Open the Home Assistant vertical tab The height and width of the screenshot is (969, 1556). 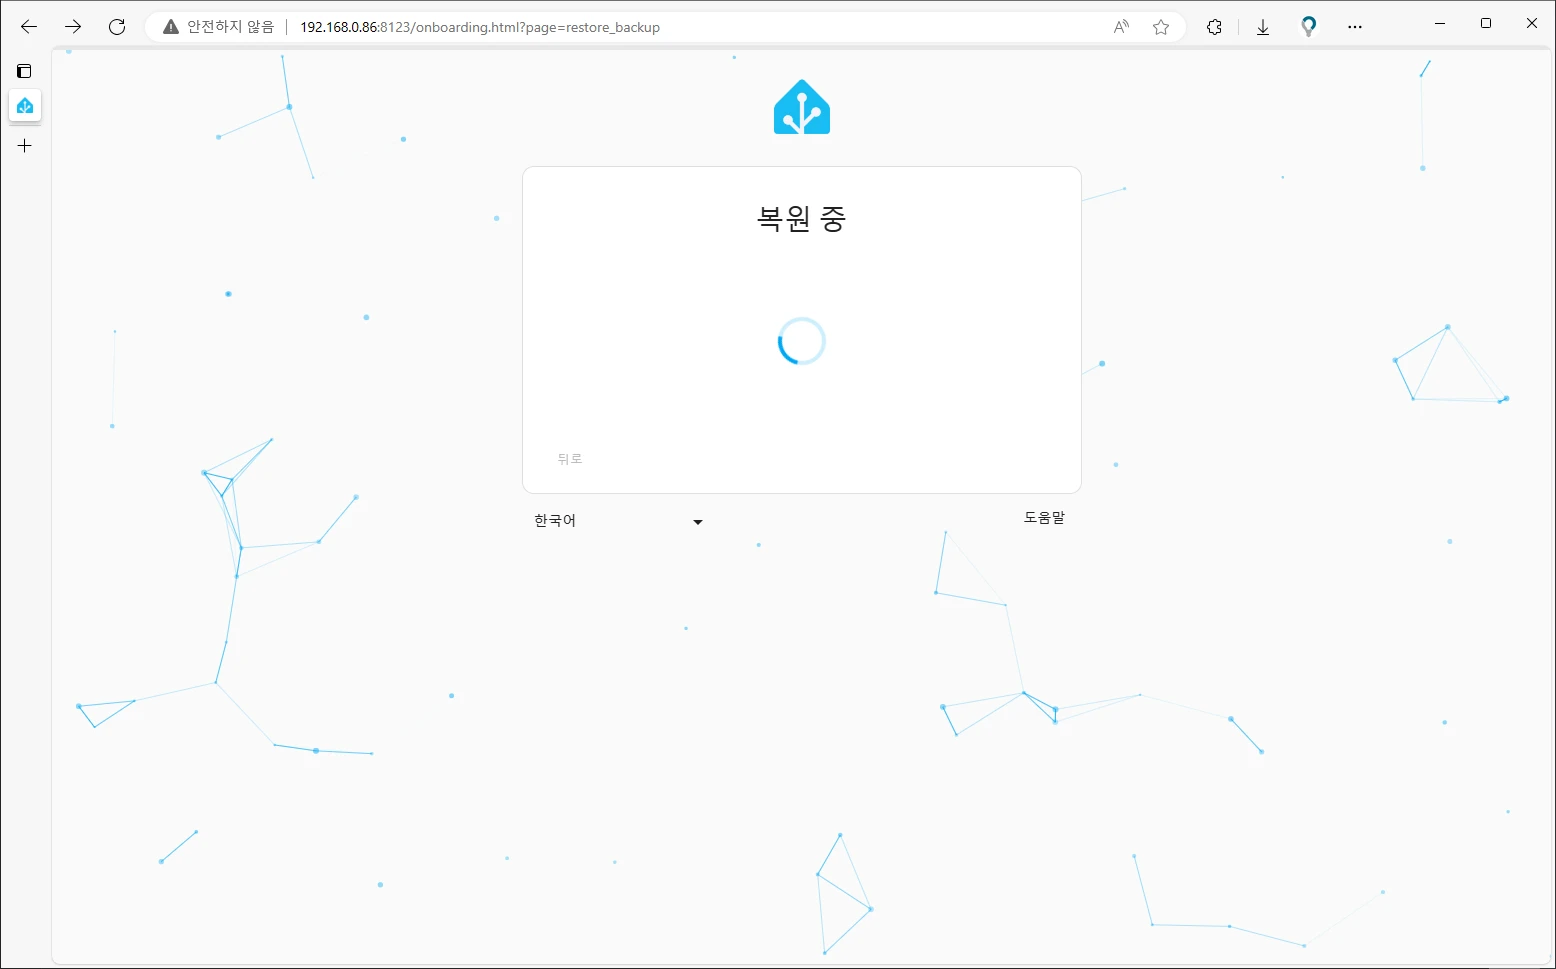(25, 106)
